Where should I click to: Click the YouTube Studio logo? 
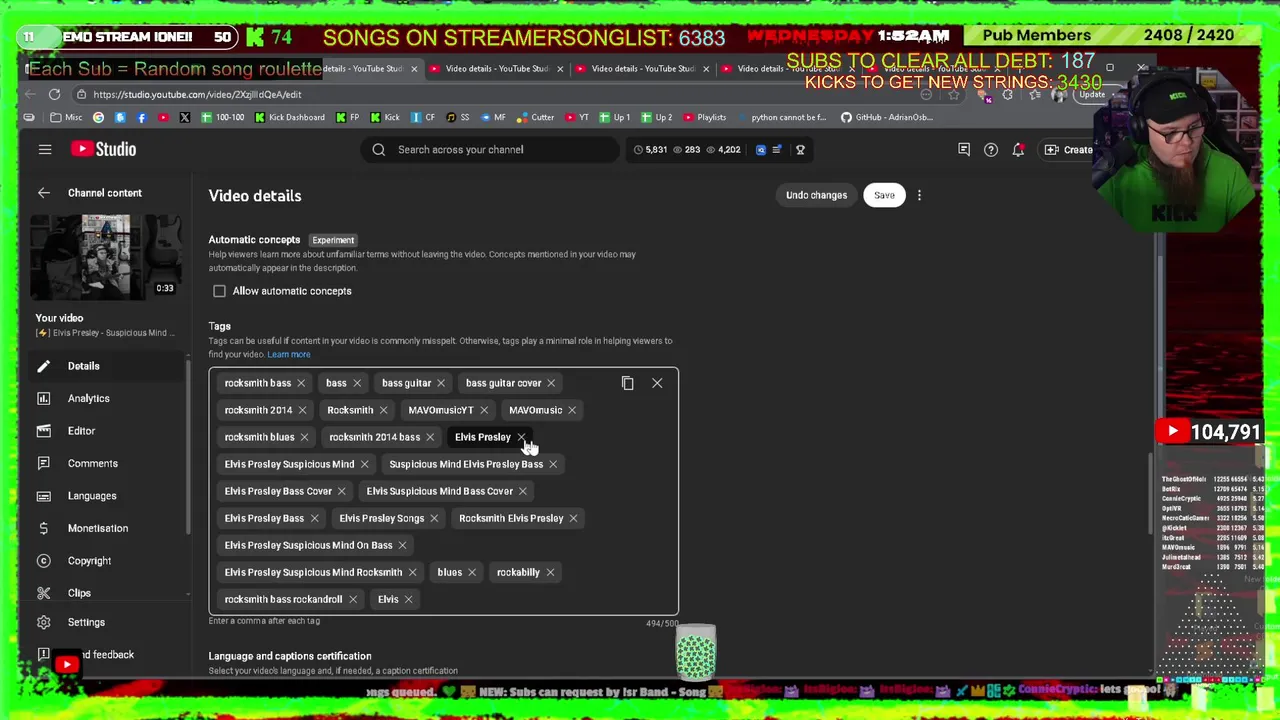coord(103,149)
